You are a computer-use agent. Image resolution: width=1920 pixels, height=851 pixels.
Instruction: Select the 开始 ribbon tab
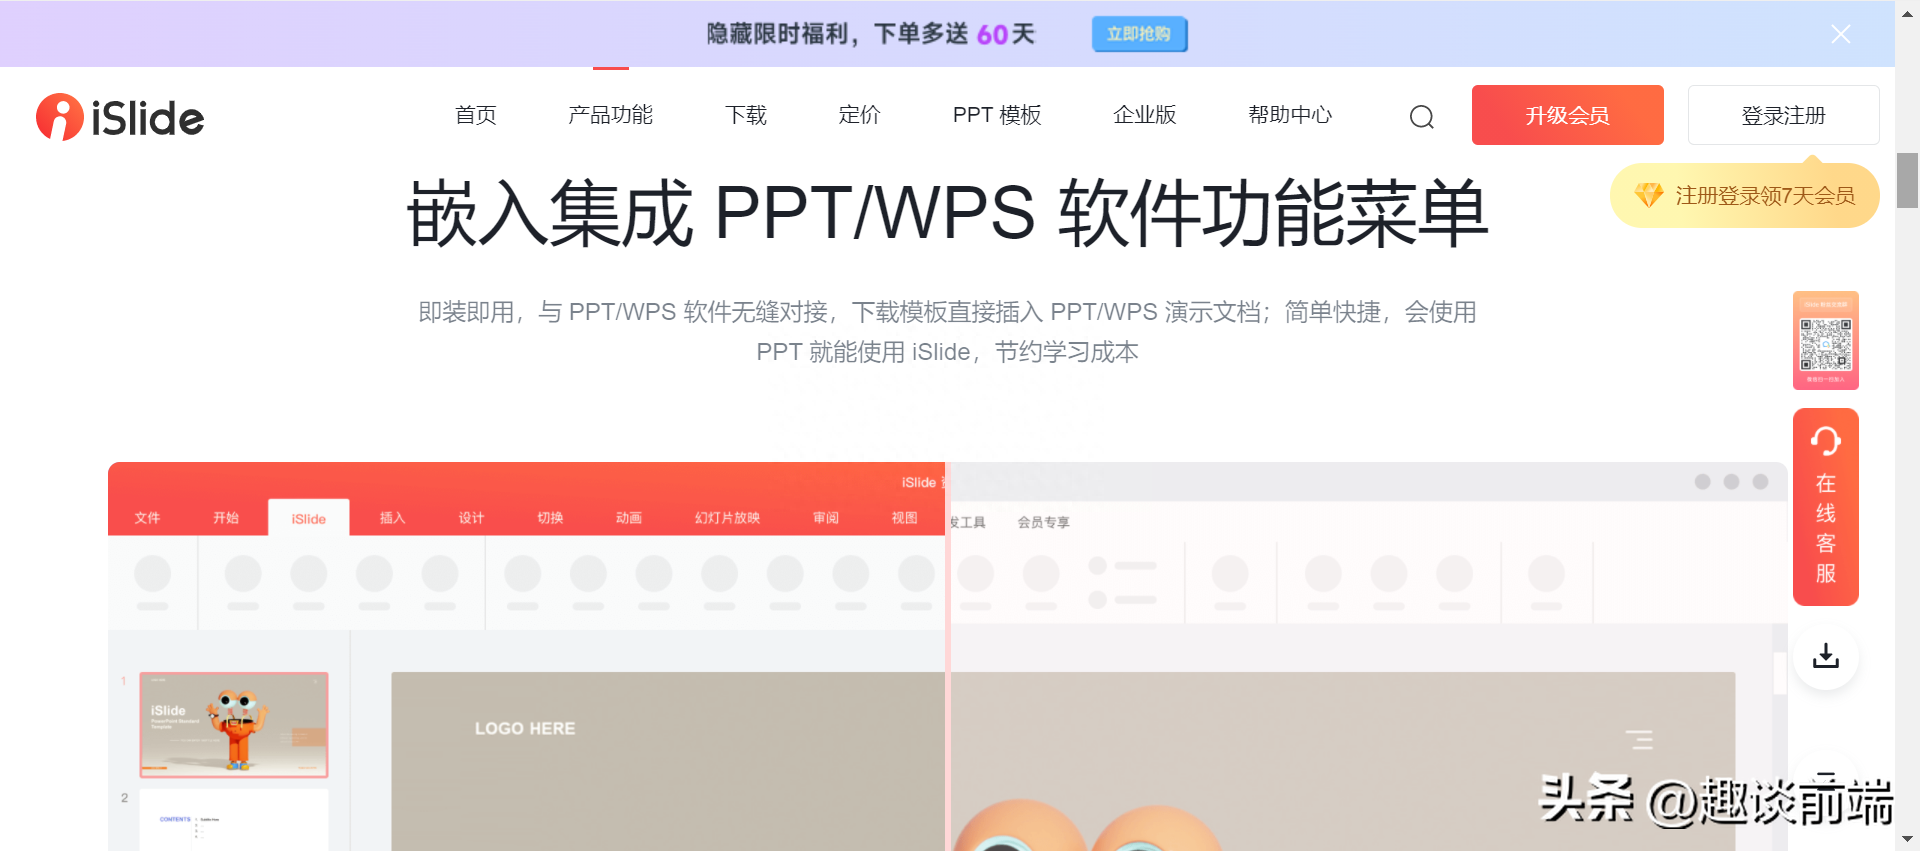pyautogui.click(x=226, y=518)
